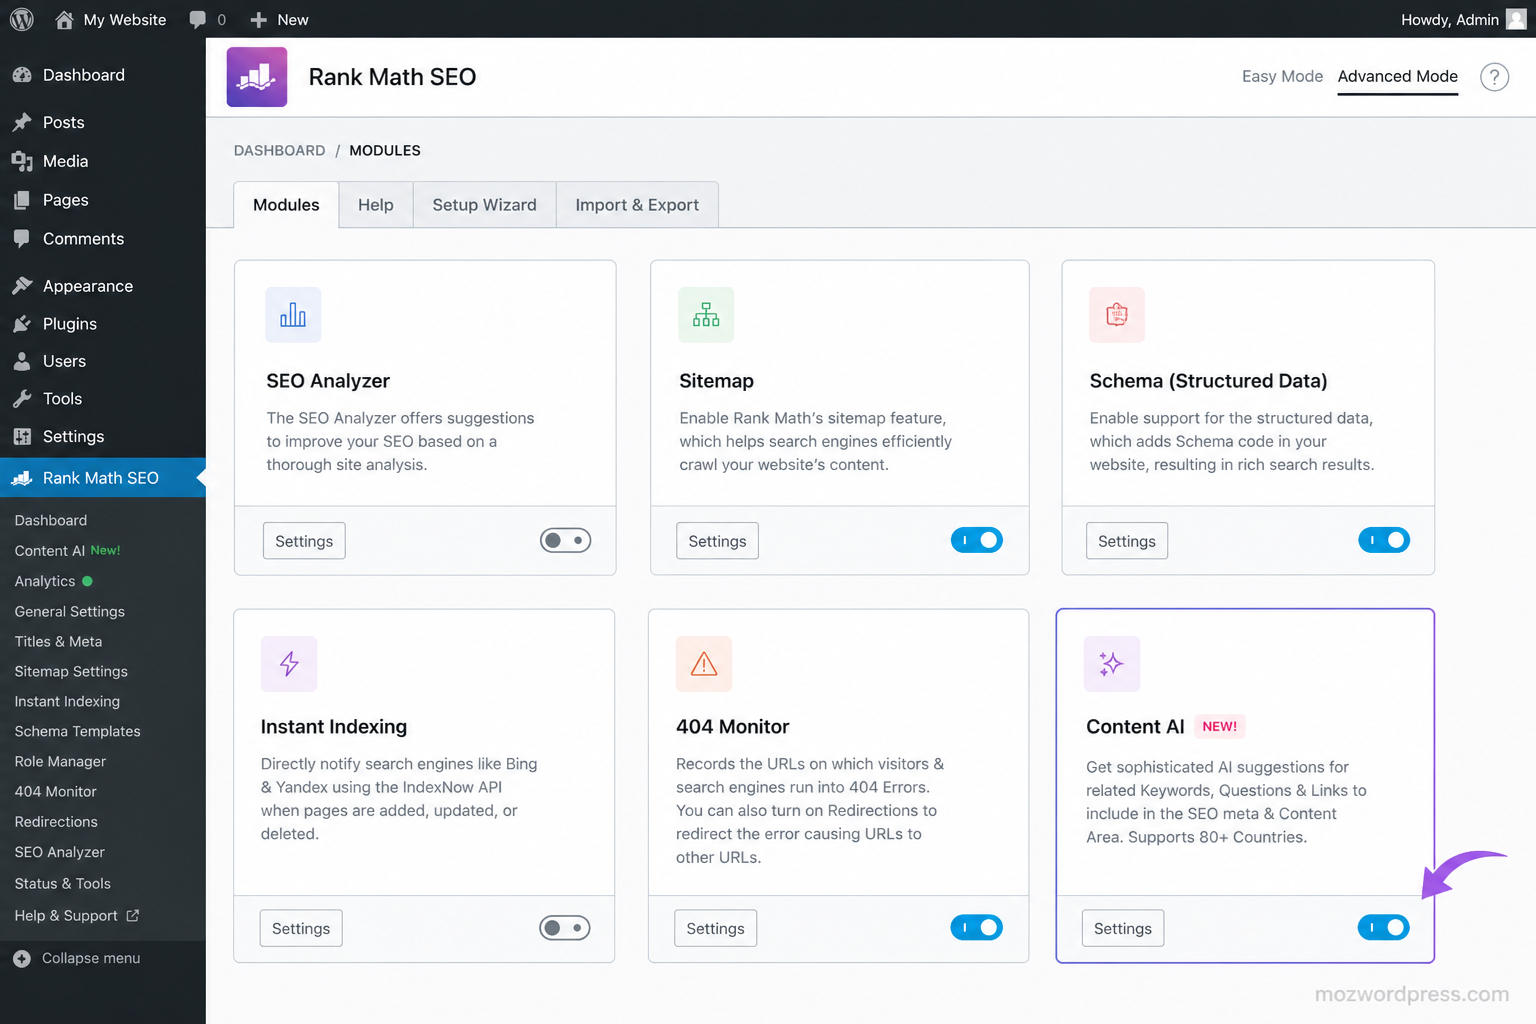
Task: Select Advanced Mode
Action: click(x=1398, y=77)
